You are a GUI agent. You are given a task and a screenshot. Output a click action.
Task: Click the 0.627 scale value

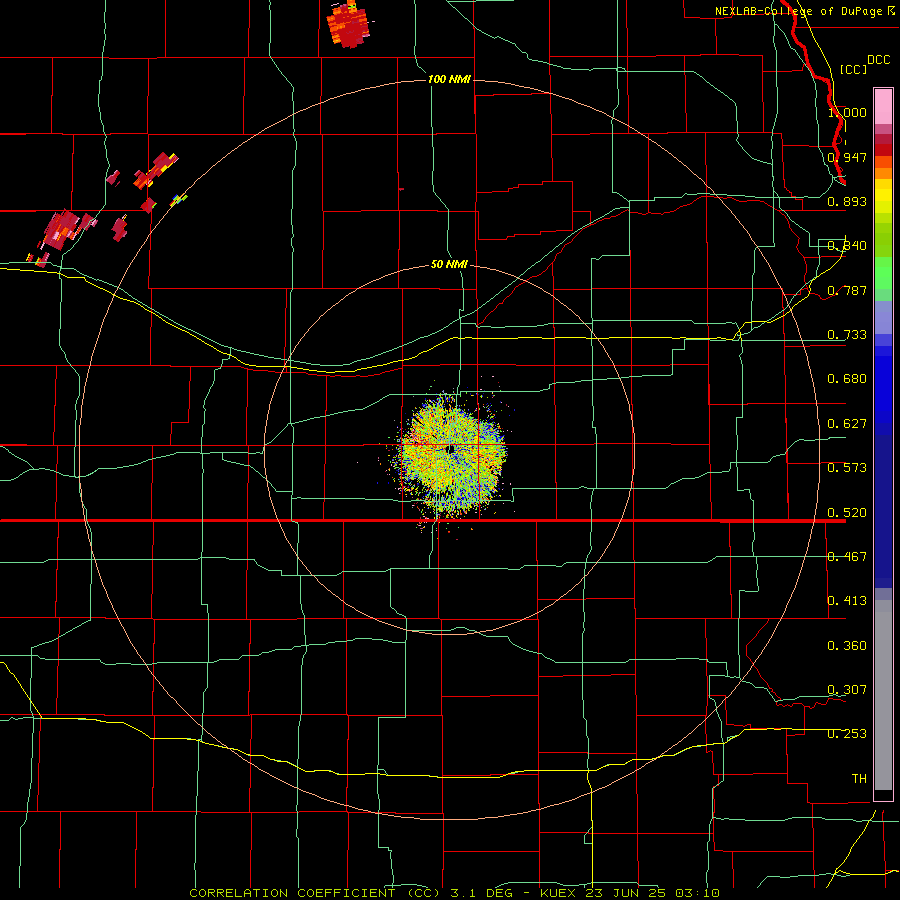(847, 424)
